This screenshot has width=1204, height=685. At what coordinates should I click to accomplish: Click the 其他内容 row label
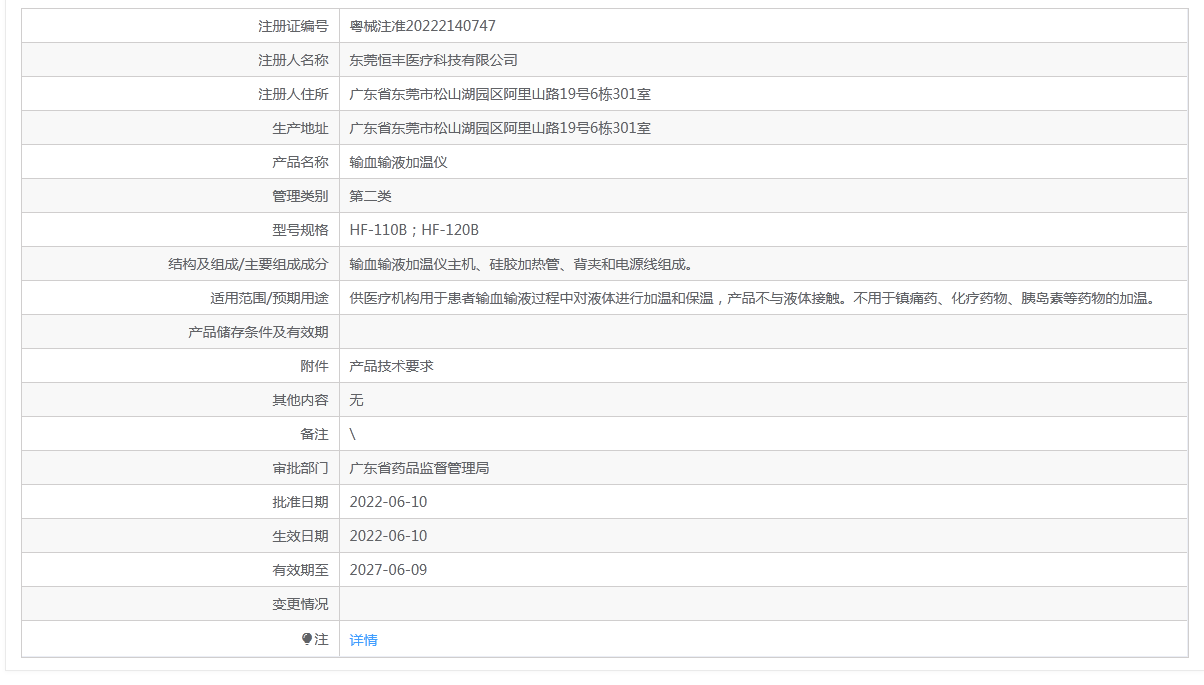(300, 400)
